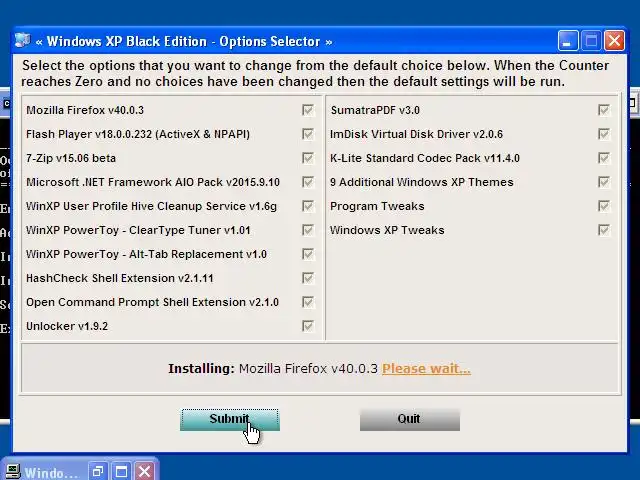Viewport: 640px width, 480px height.
Task: Click 'K-Lite Standard Codec Pack v11.4.0' label
Action: coord(425,158)
